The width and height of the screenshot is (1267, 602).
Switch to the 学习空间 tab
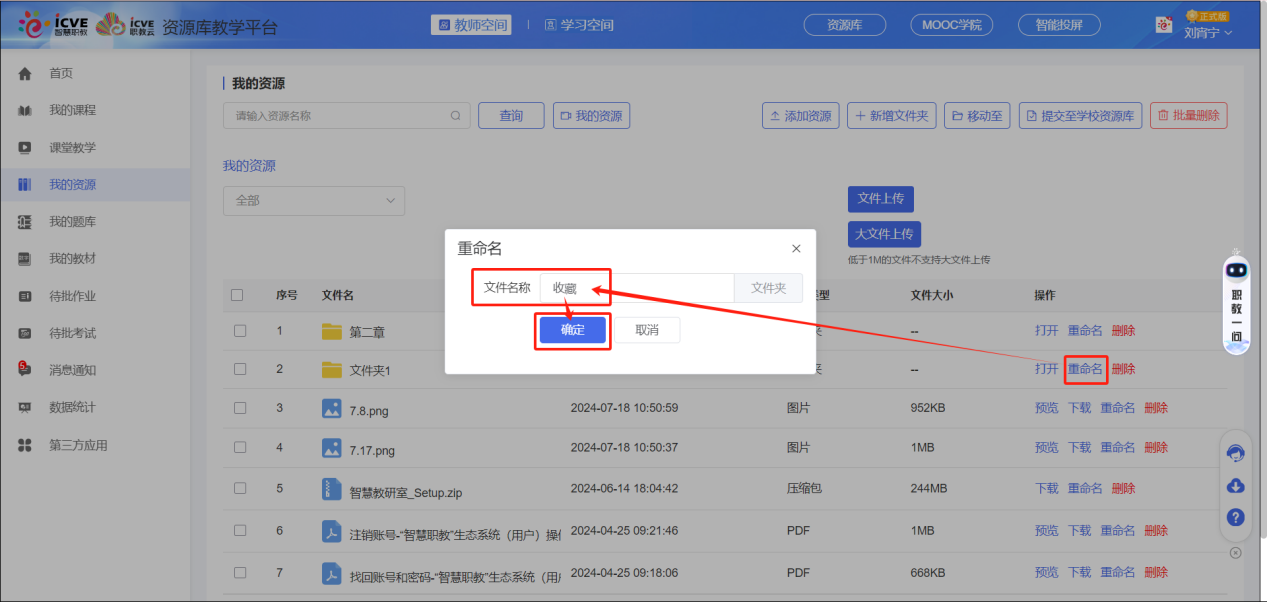click(579, 25)
